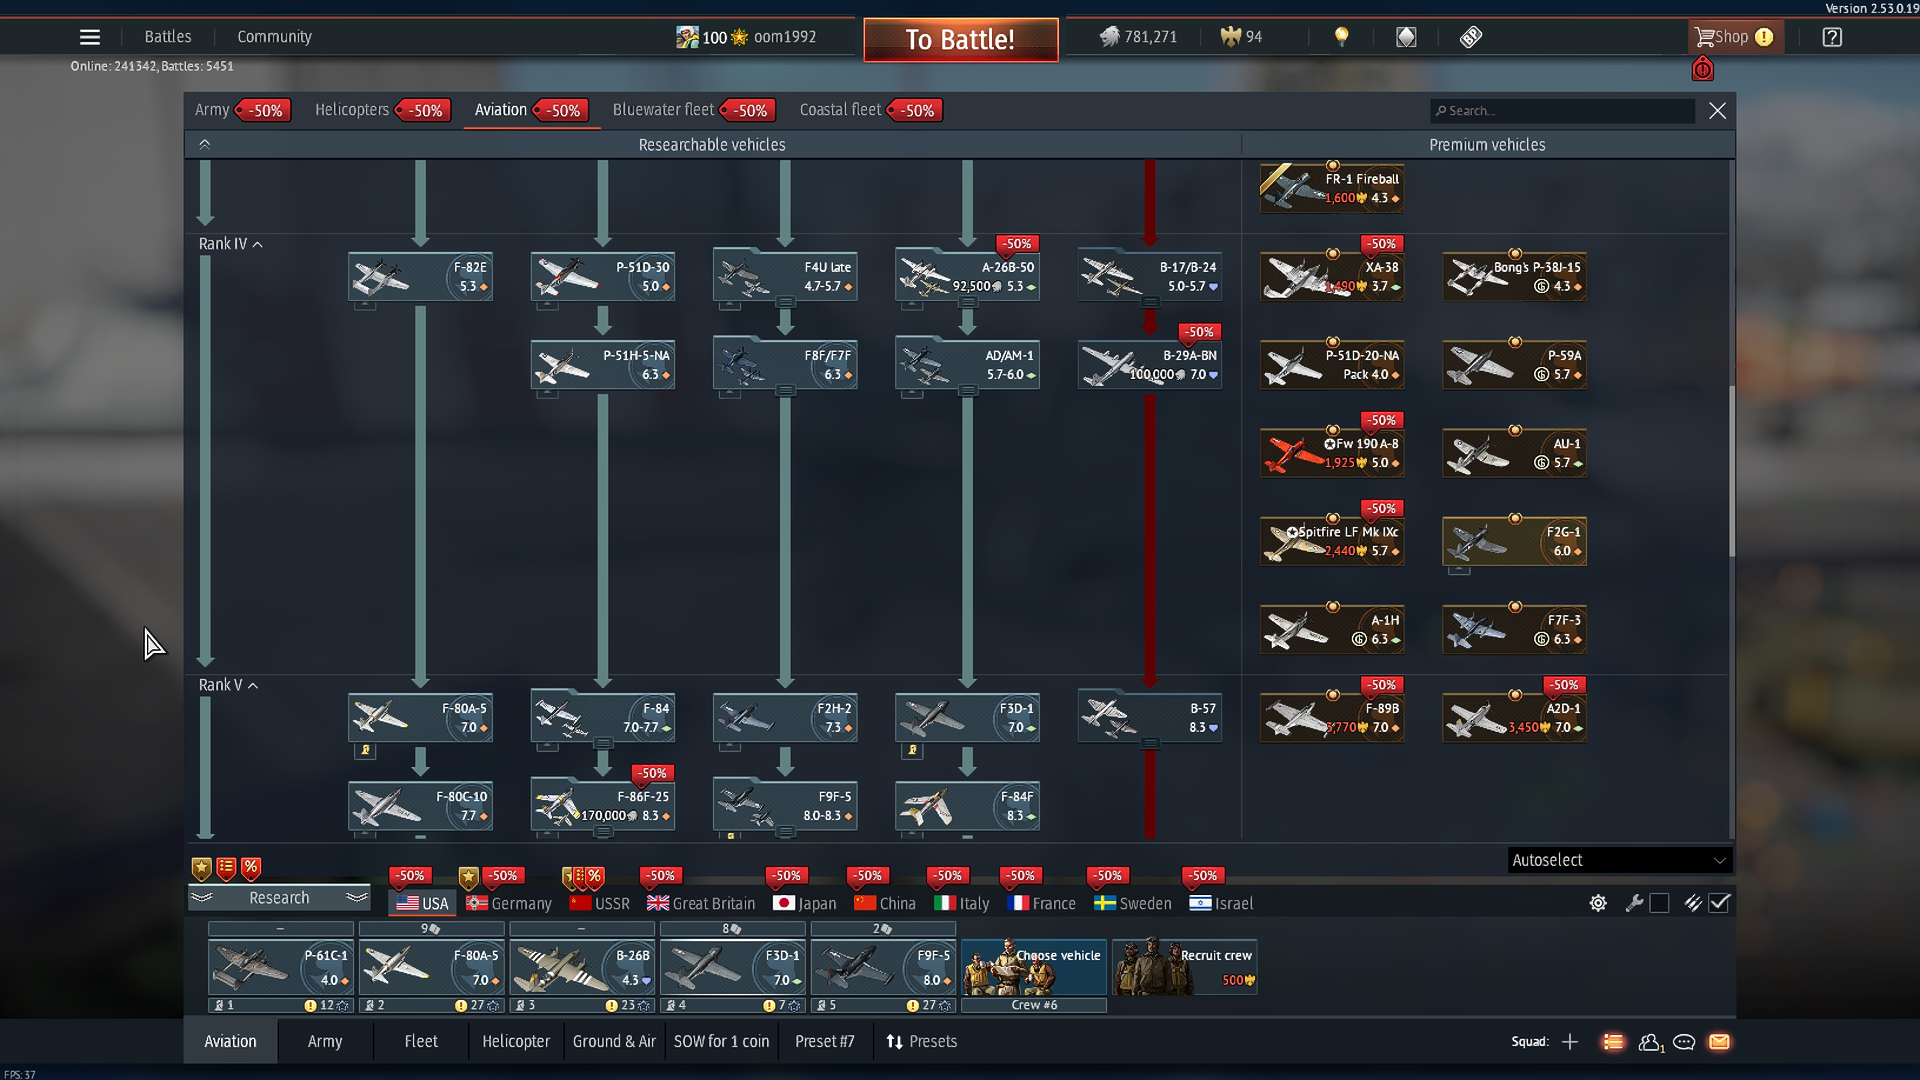Viewport: 1920px width, 1080px height.
Task: Open the mail inbox envelope icon
Action: (1719, 1042)
